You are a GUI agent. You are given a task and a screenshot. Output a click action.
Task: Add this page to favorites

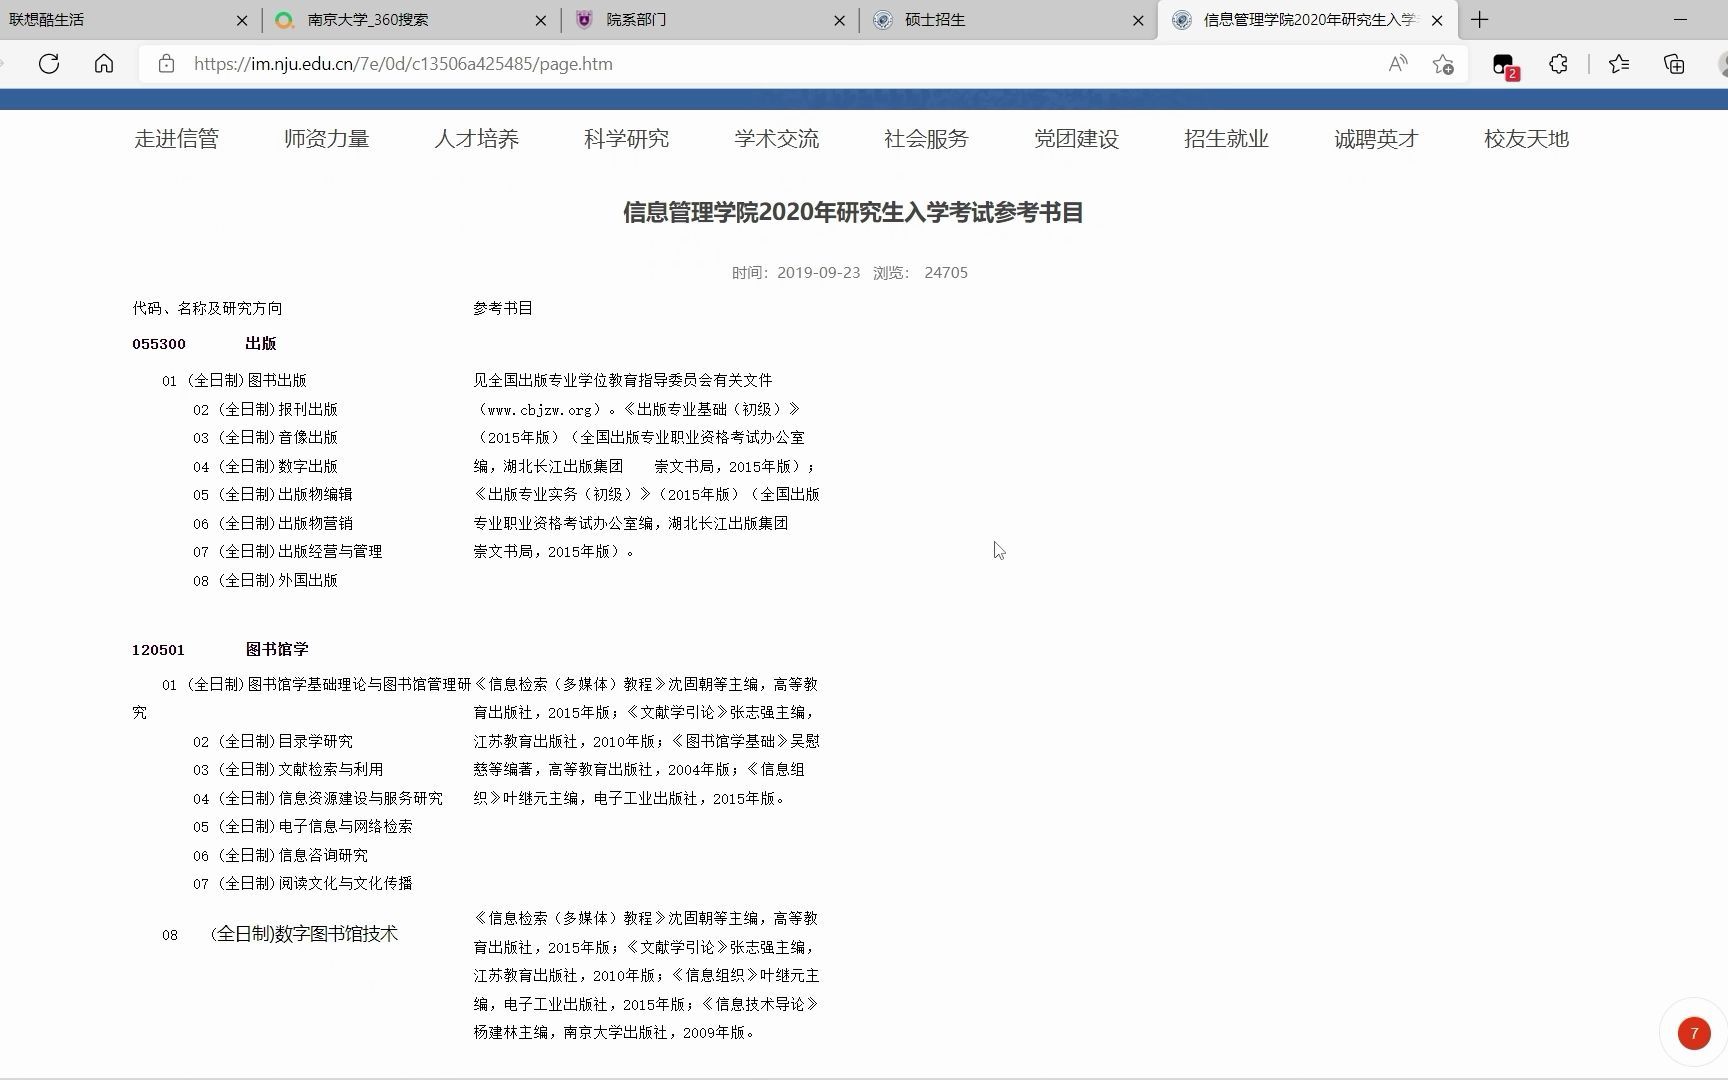click(x=1443, y=64)
